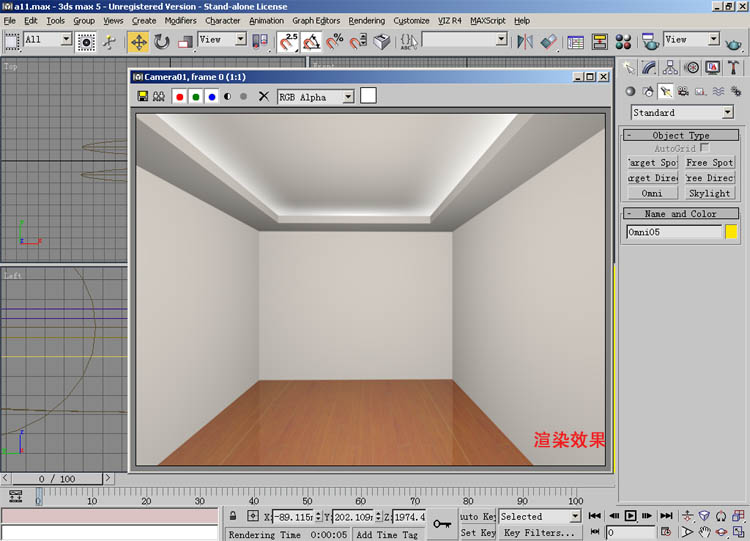The image size is (750, 541).
Task: Click the Omni light button
Action: click(x=652, y=193)
